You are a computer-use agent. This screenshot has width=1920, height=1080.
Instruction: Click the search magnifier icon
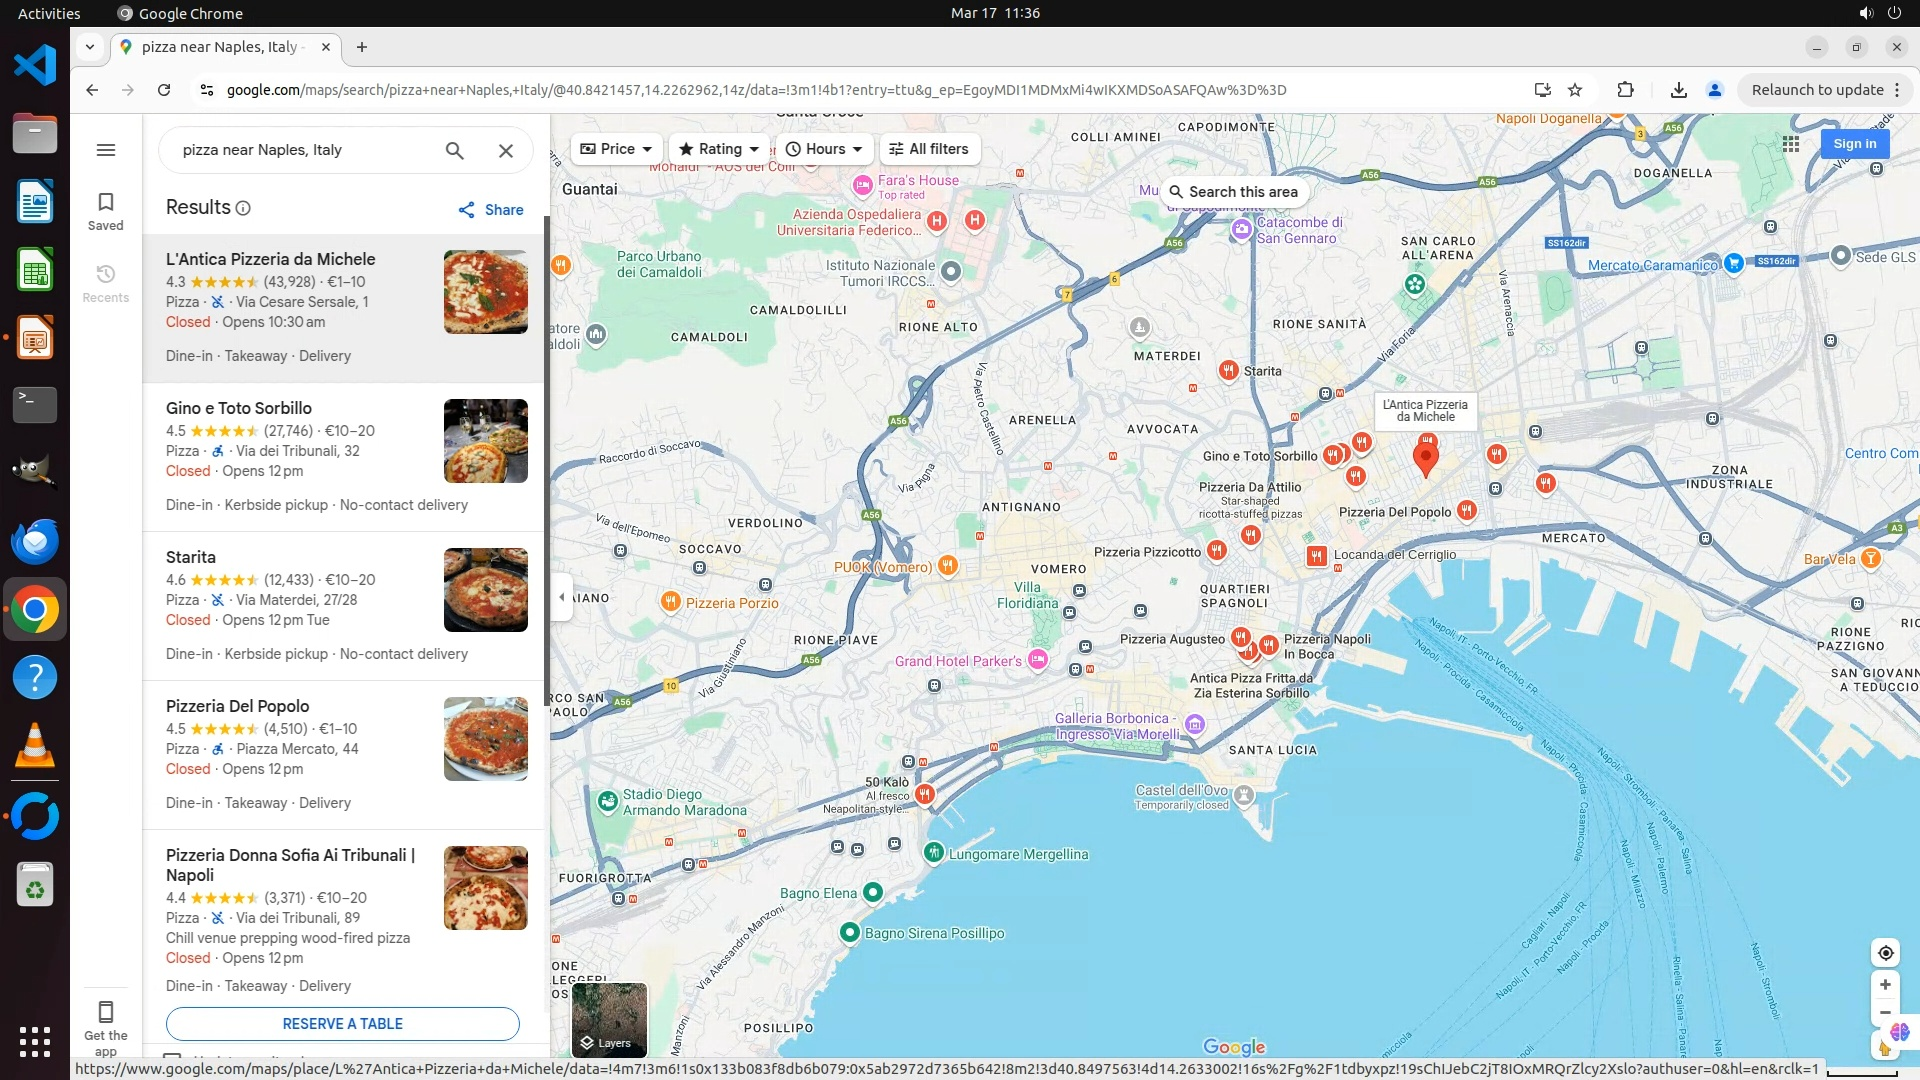(x=454, y=150)
